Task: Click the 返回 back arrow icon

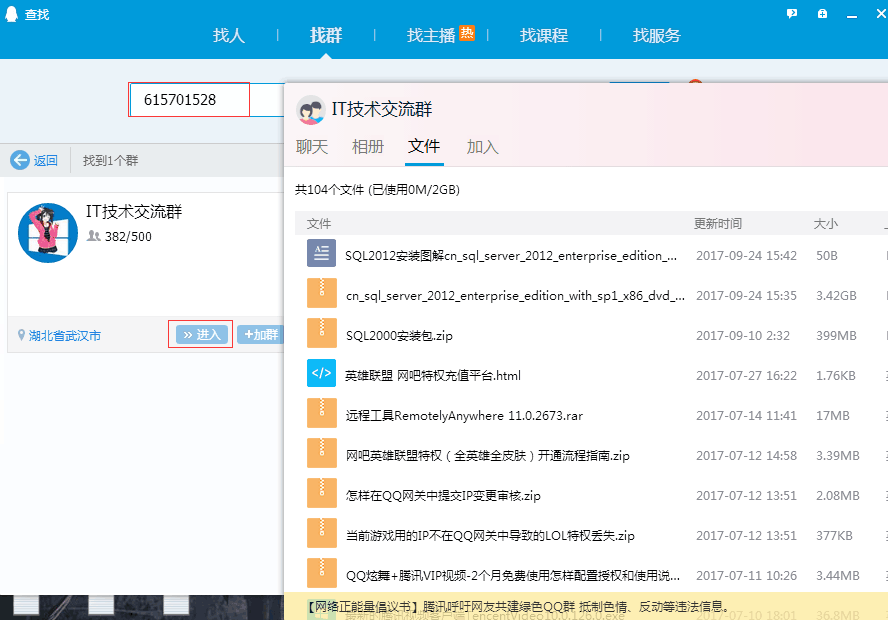Action: (20, 160)
